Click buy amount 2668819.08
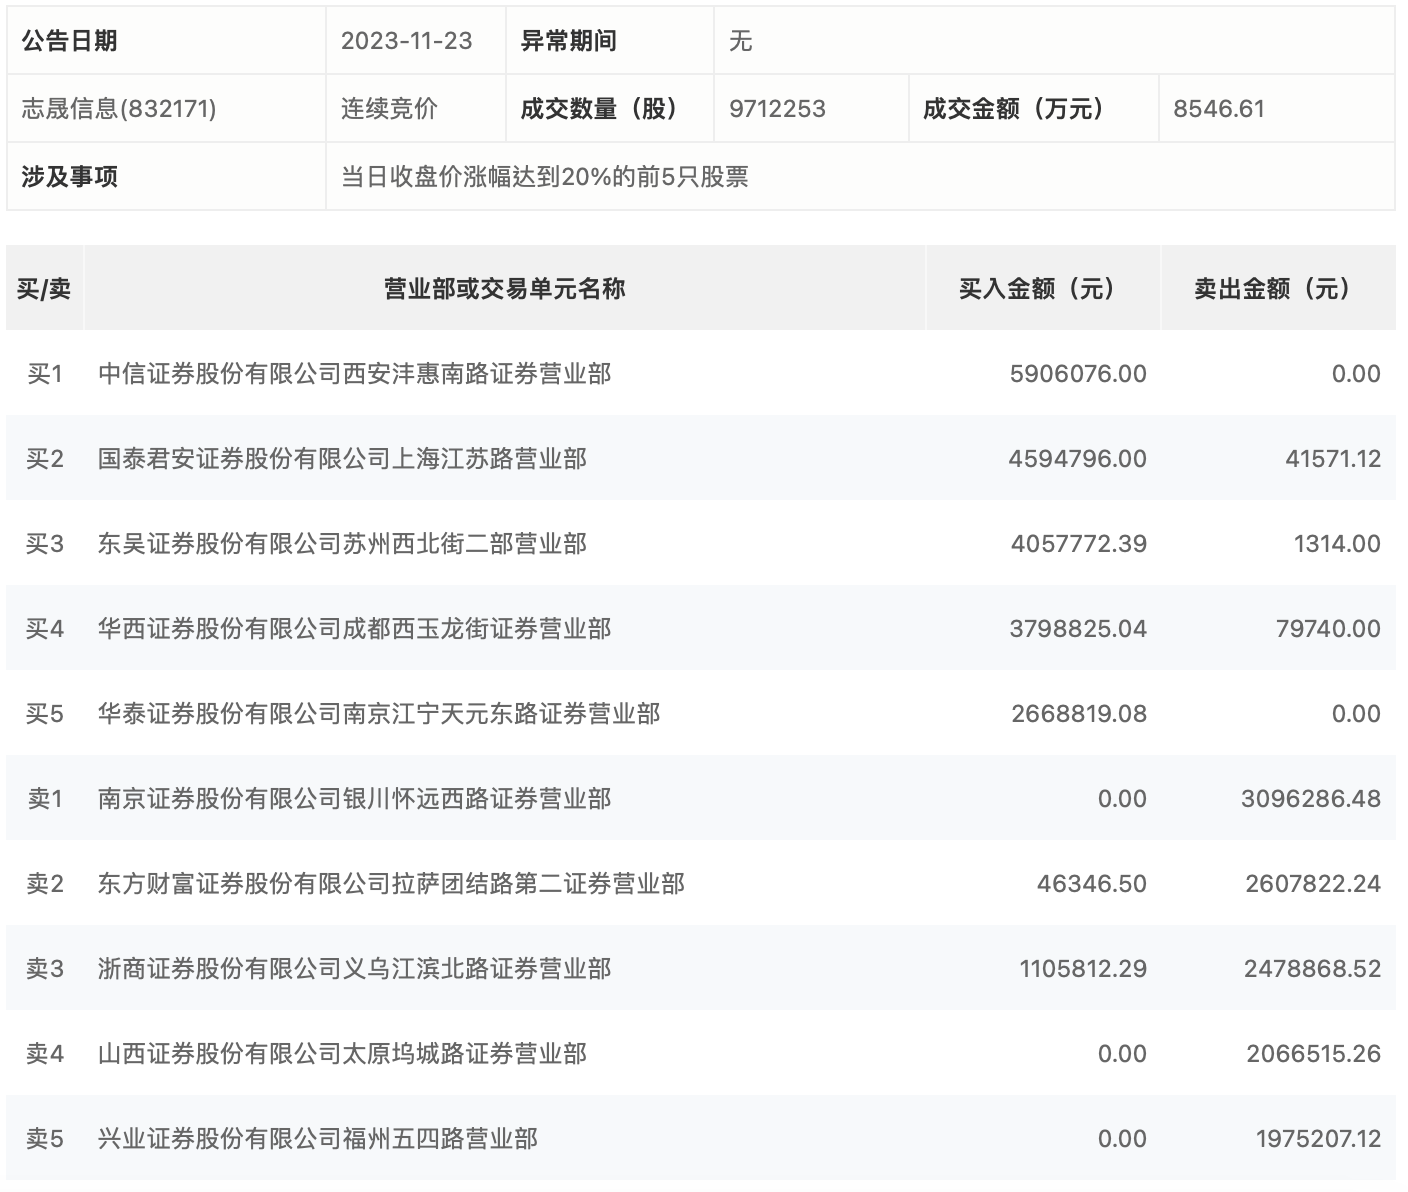Image resolution: width=1408 pixels, height=1192 pixels. 1079,714
